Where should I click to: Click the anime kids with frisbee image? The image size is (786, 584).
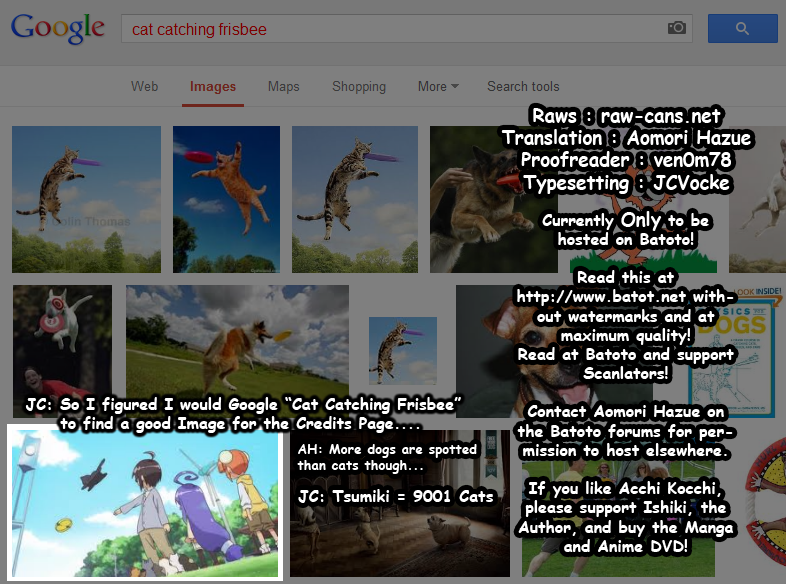tap(145, 502)
